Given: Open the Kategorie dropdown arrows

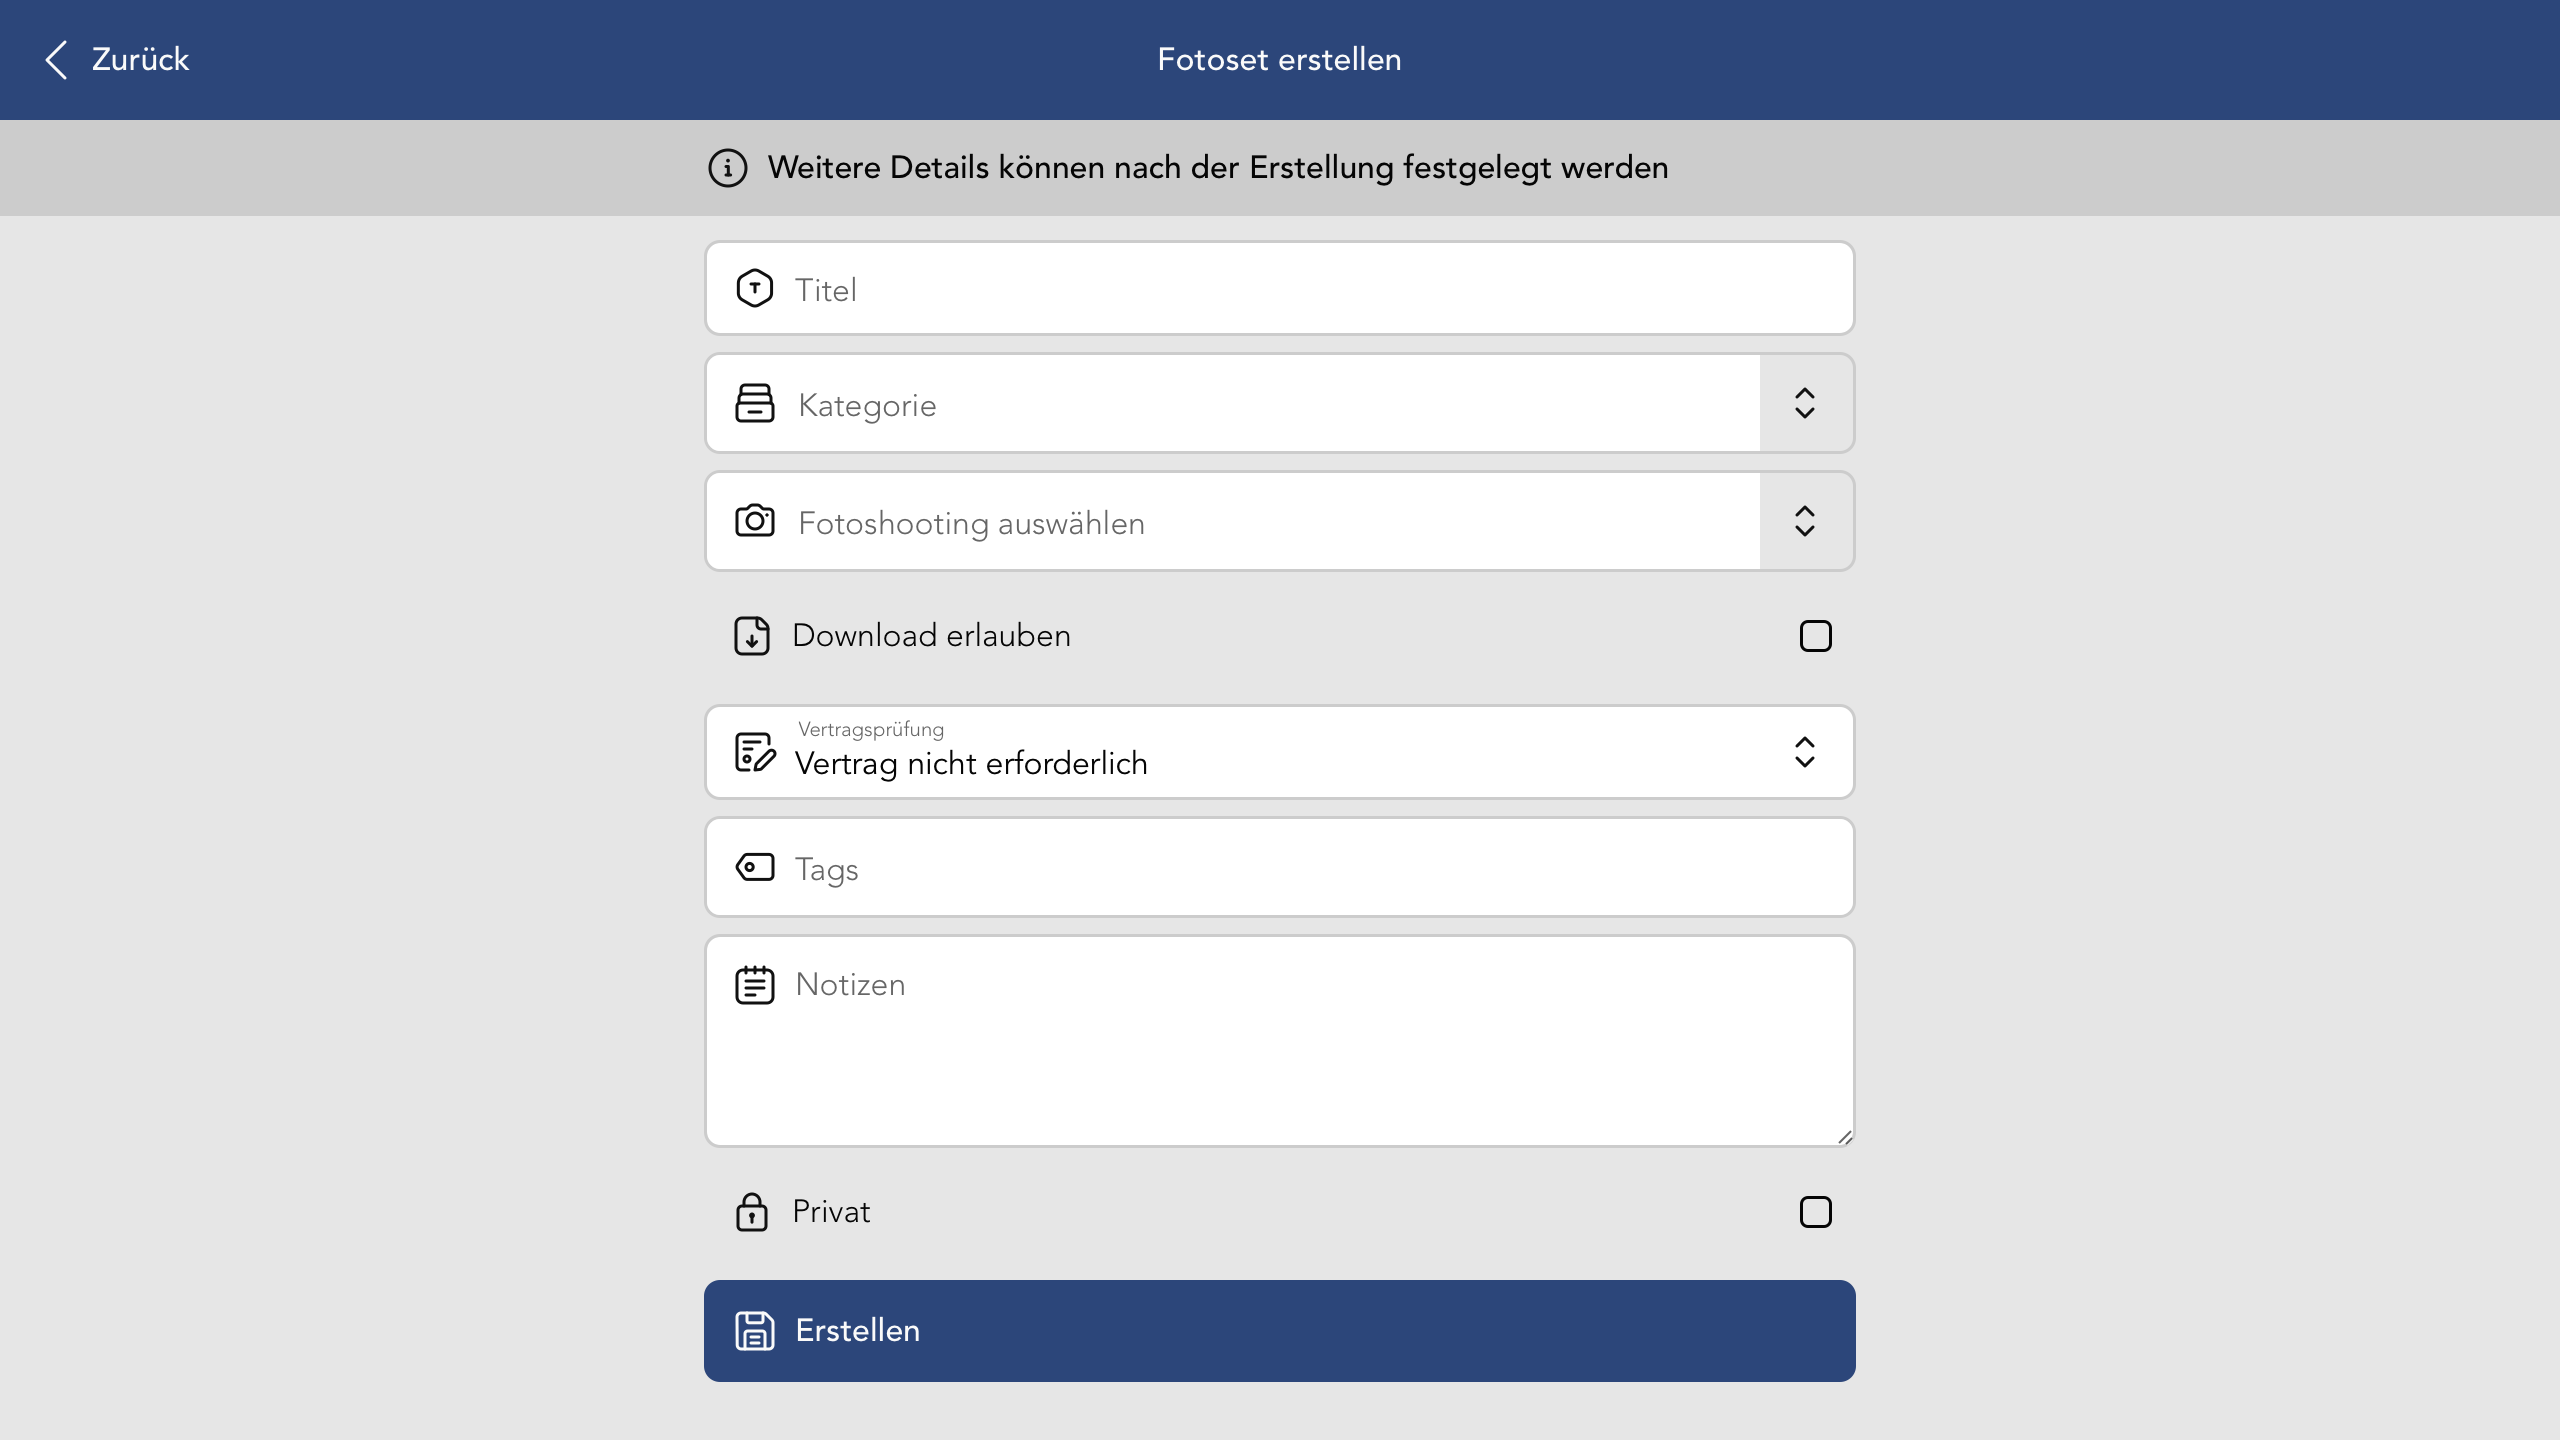Looking at the screenshot, I should (x=1805, y=403).
